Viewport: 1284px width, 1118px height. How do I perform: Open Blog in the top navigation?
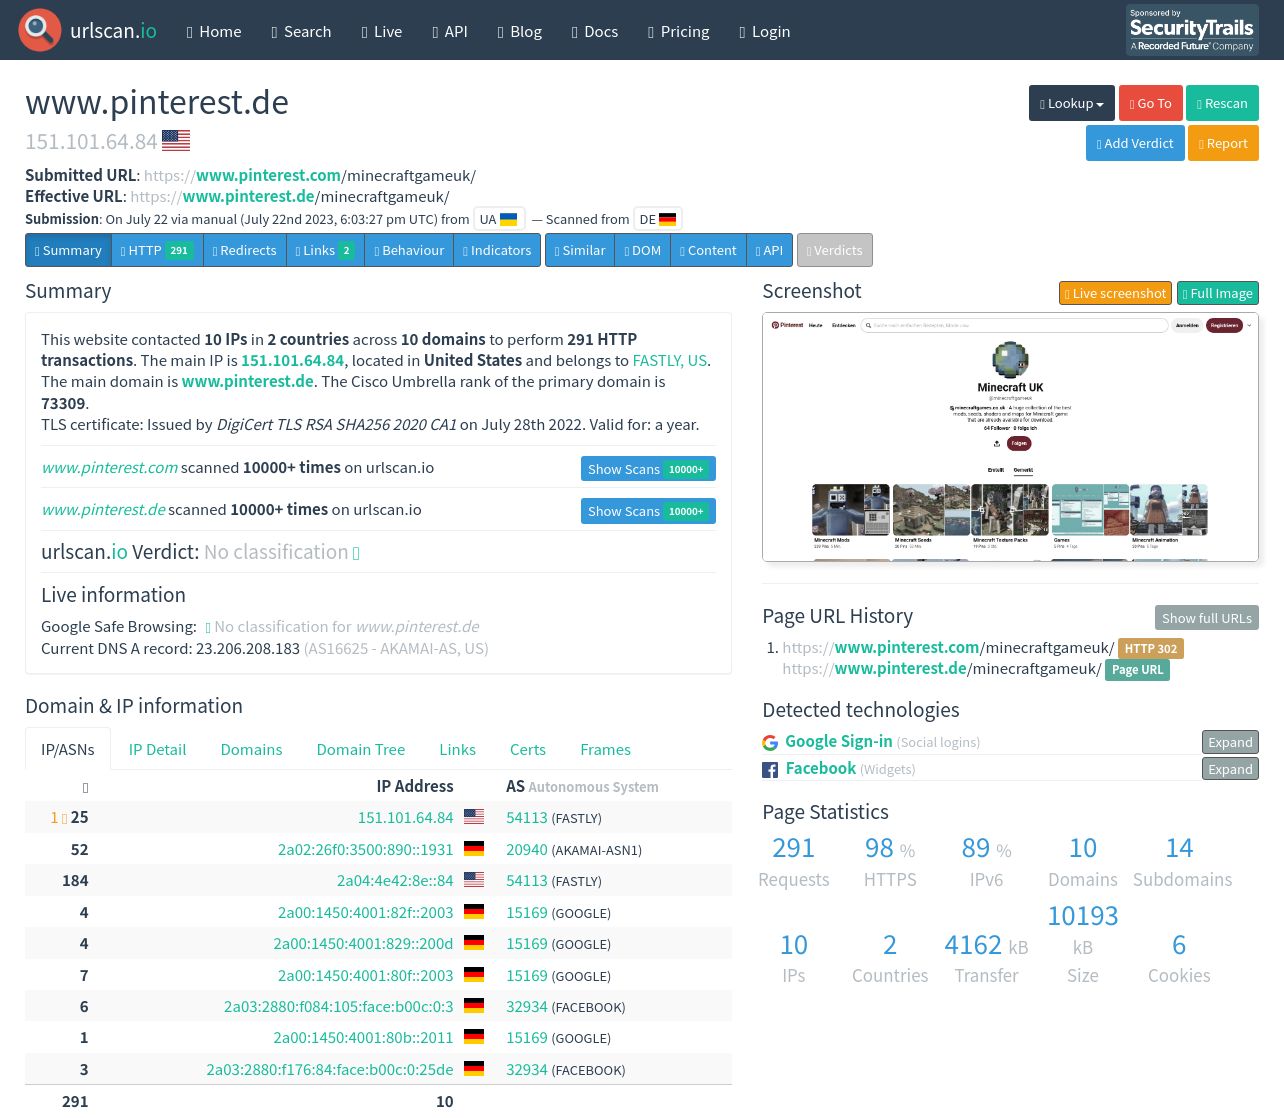pos(520,31)
